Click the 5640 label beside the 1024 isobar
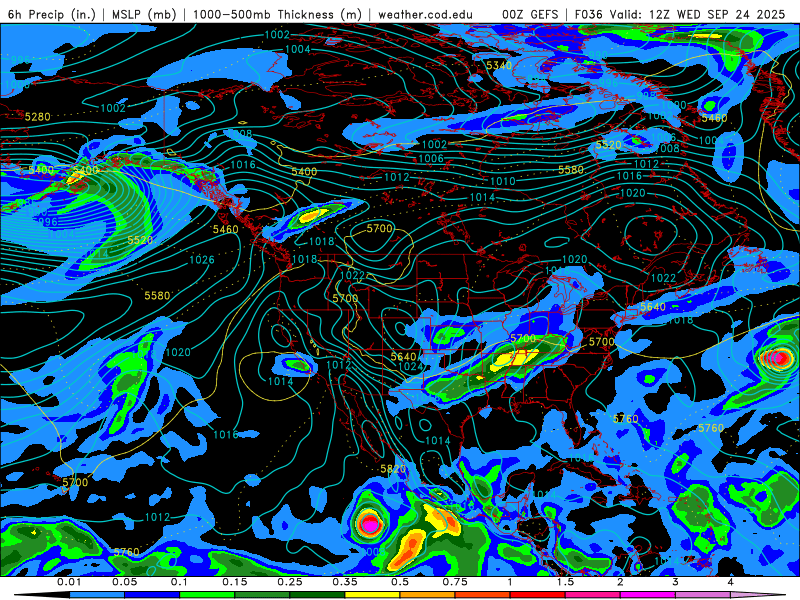The height and width of the screenshot is (600, 800). coord(403,357)
